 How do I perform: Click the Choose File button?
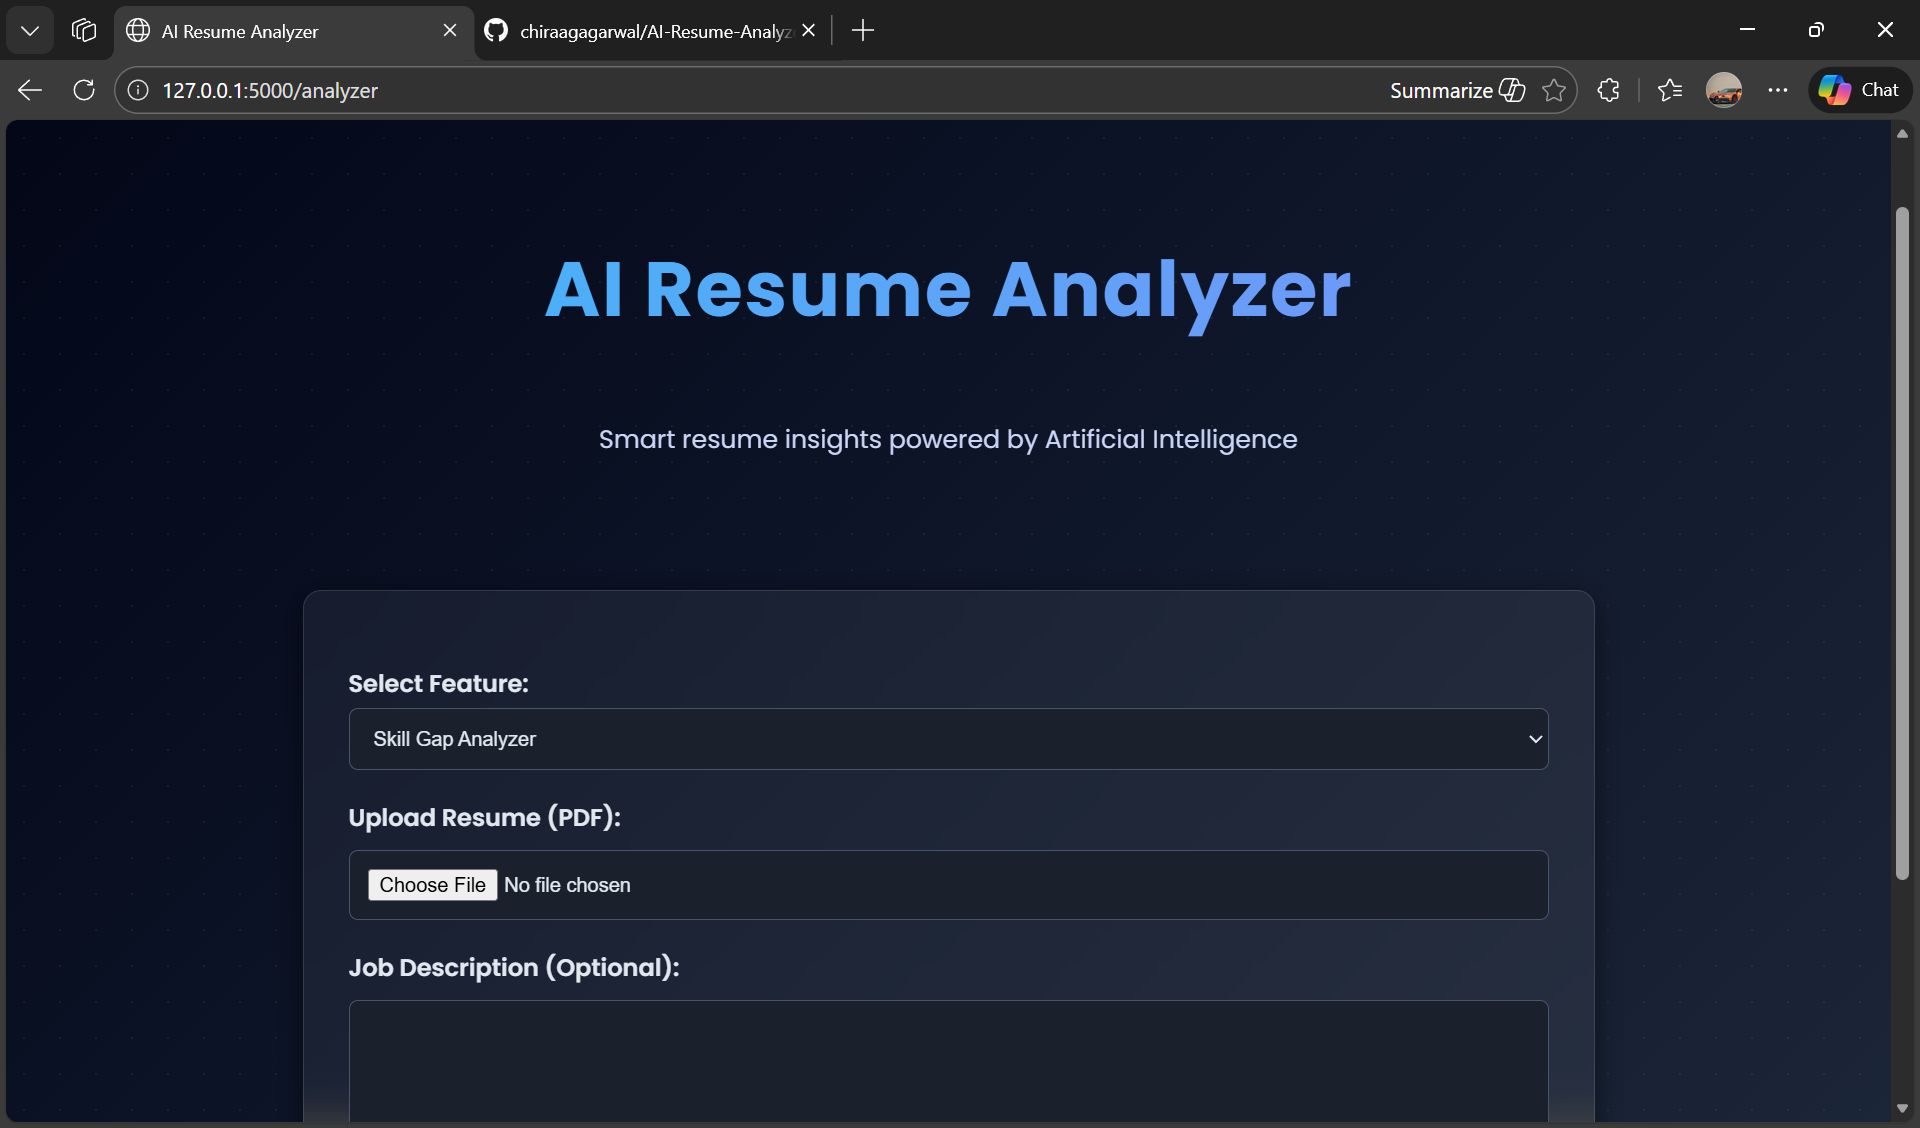tap(432, 885)
